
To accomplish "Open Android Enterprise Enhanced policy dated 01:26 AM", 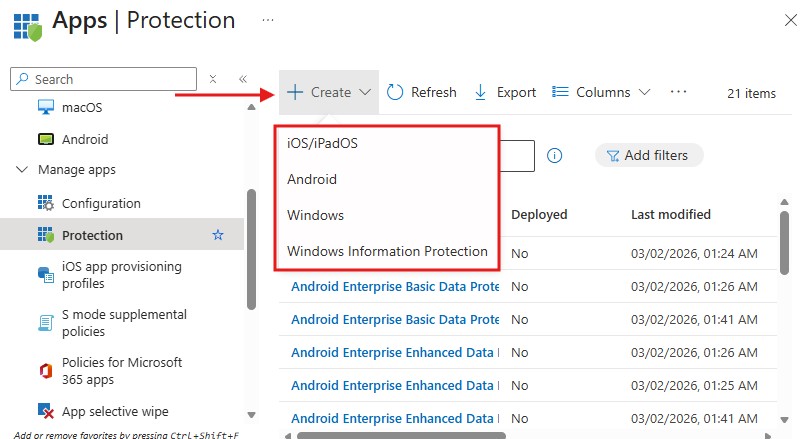I will pyautogui.click(x=395, y=352).
